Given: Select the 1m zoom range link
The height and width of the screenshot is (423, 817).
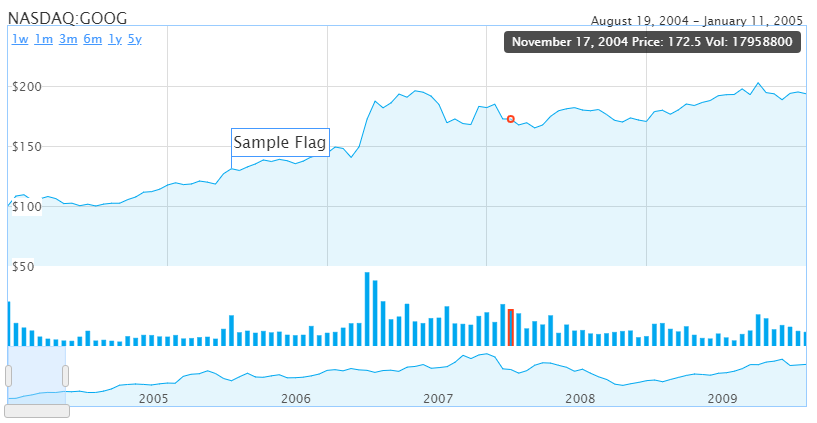Looking at the screenshot, I should click(x=44, y=39).
